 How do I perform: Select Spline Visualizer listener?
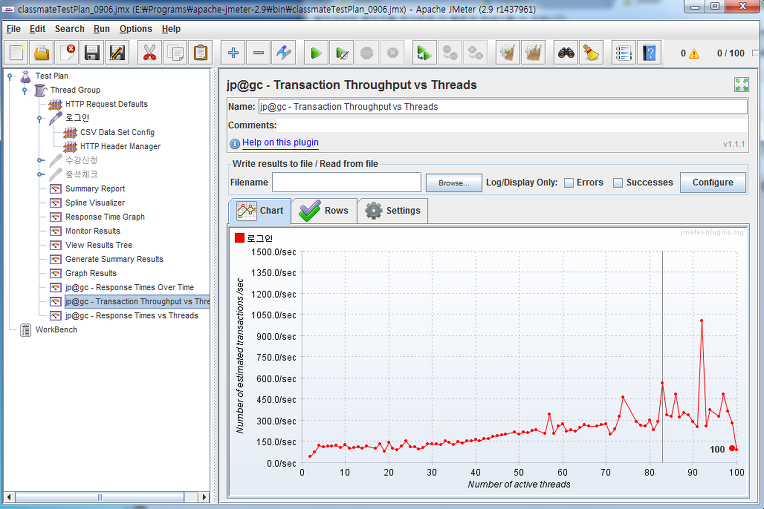(x=95, y=203)
